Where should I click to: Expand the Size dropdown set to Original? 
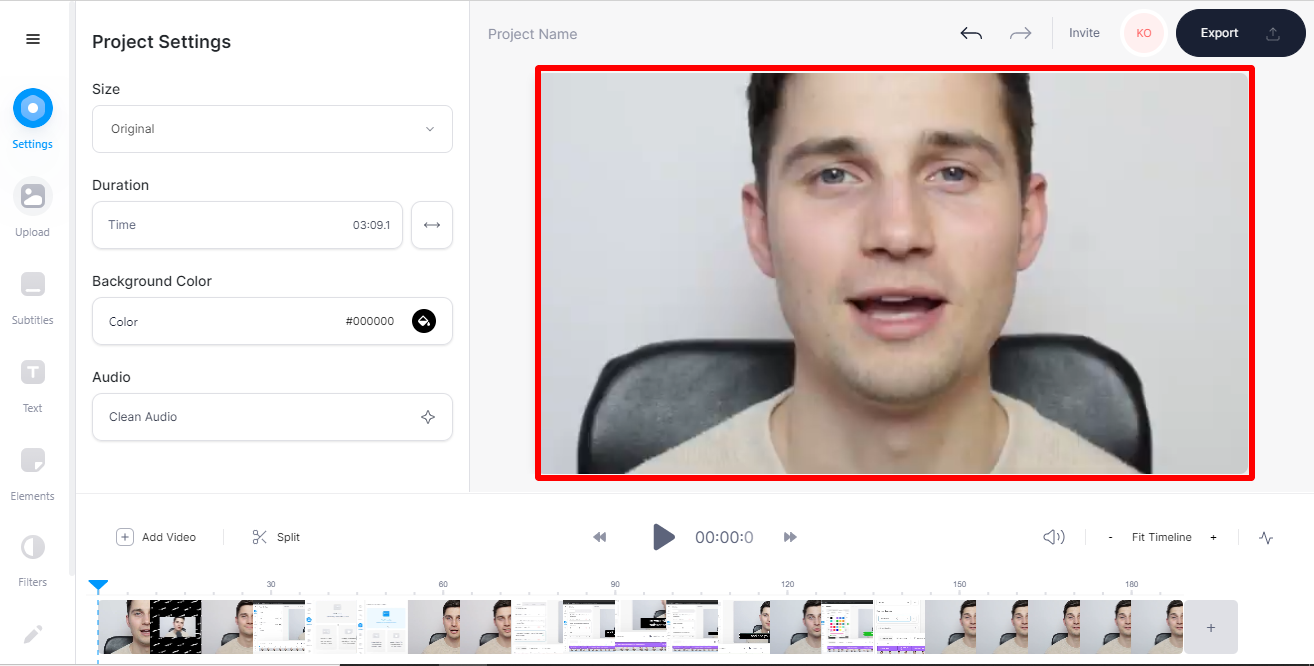pos(272,129)
